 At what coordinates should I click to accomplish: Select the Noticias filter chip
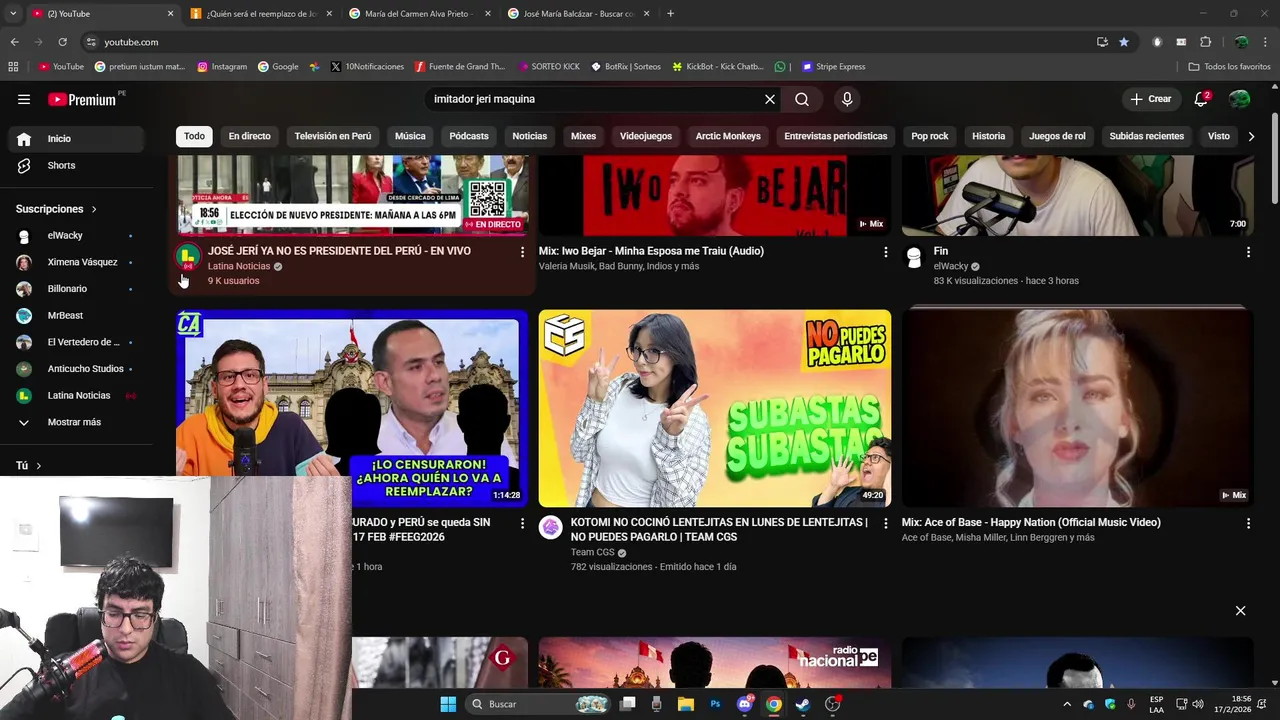[x=530, y=136]
